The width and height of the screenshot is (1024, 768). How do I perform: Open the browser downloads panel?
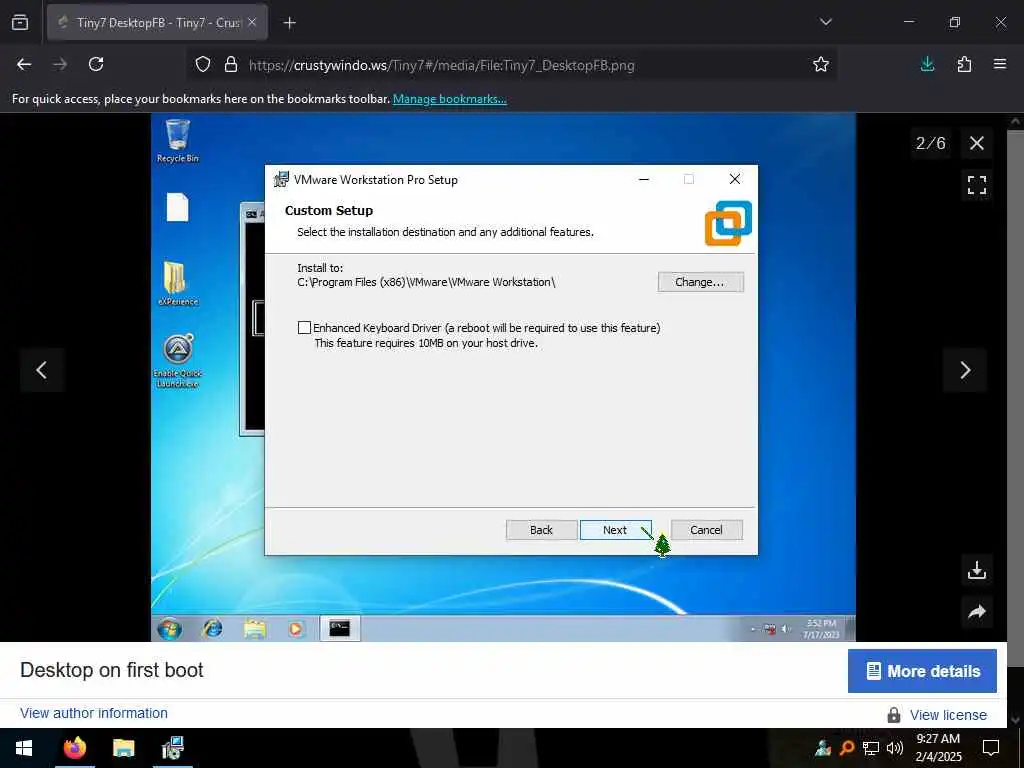point(927,64)
